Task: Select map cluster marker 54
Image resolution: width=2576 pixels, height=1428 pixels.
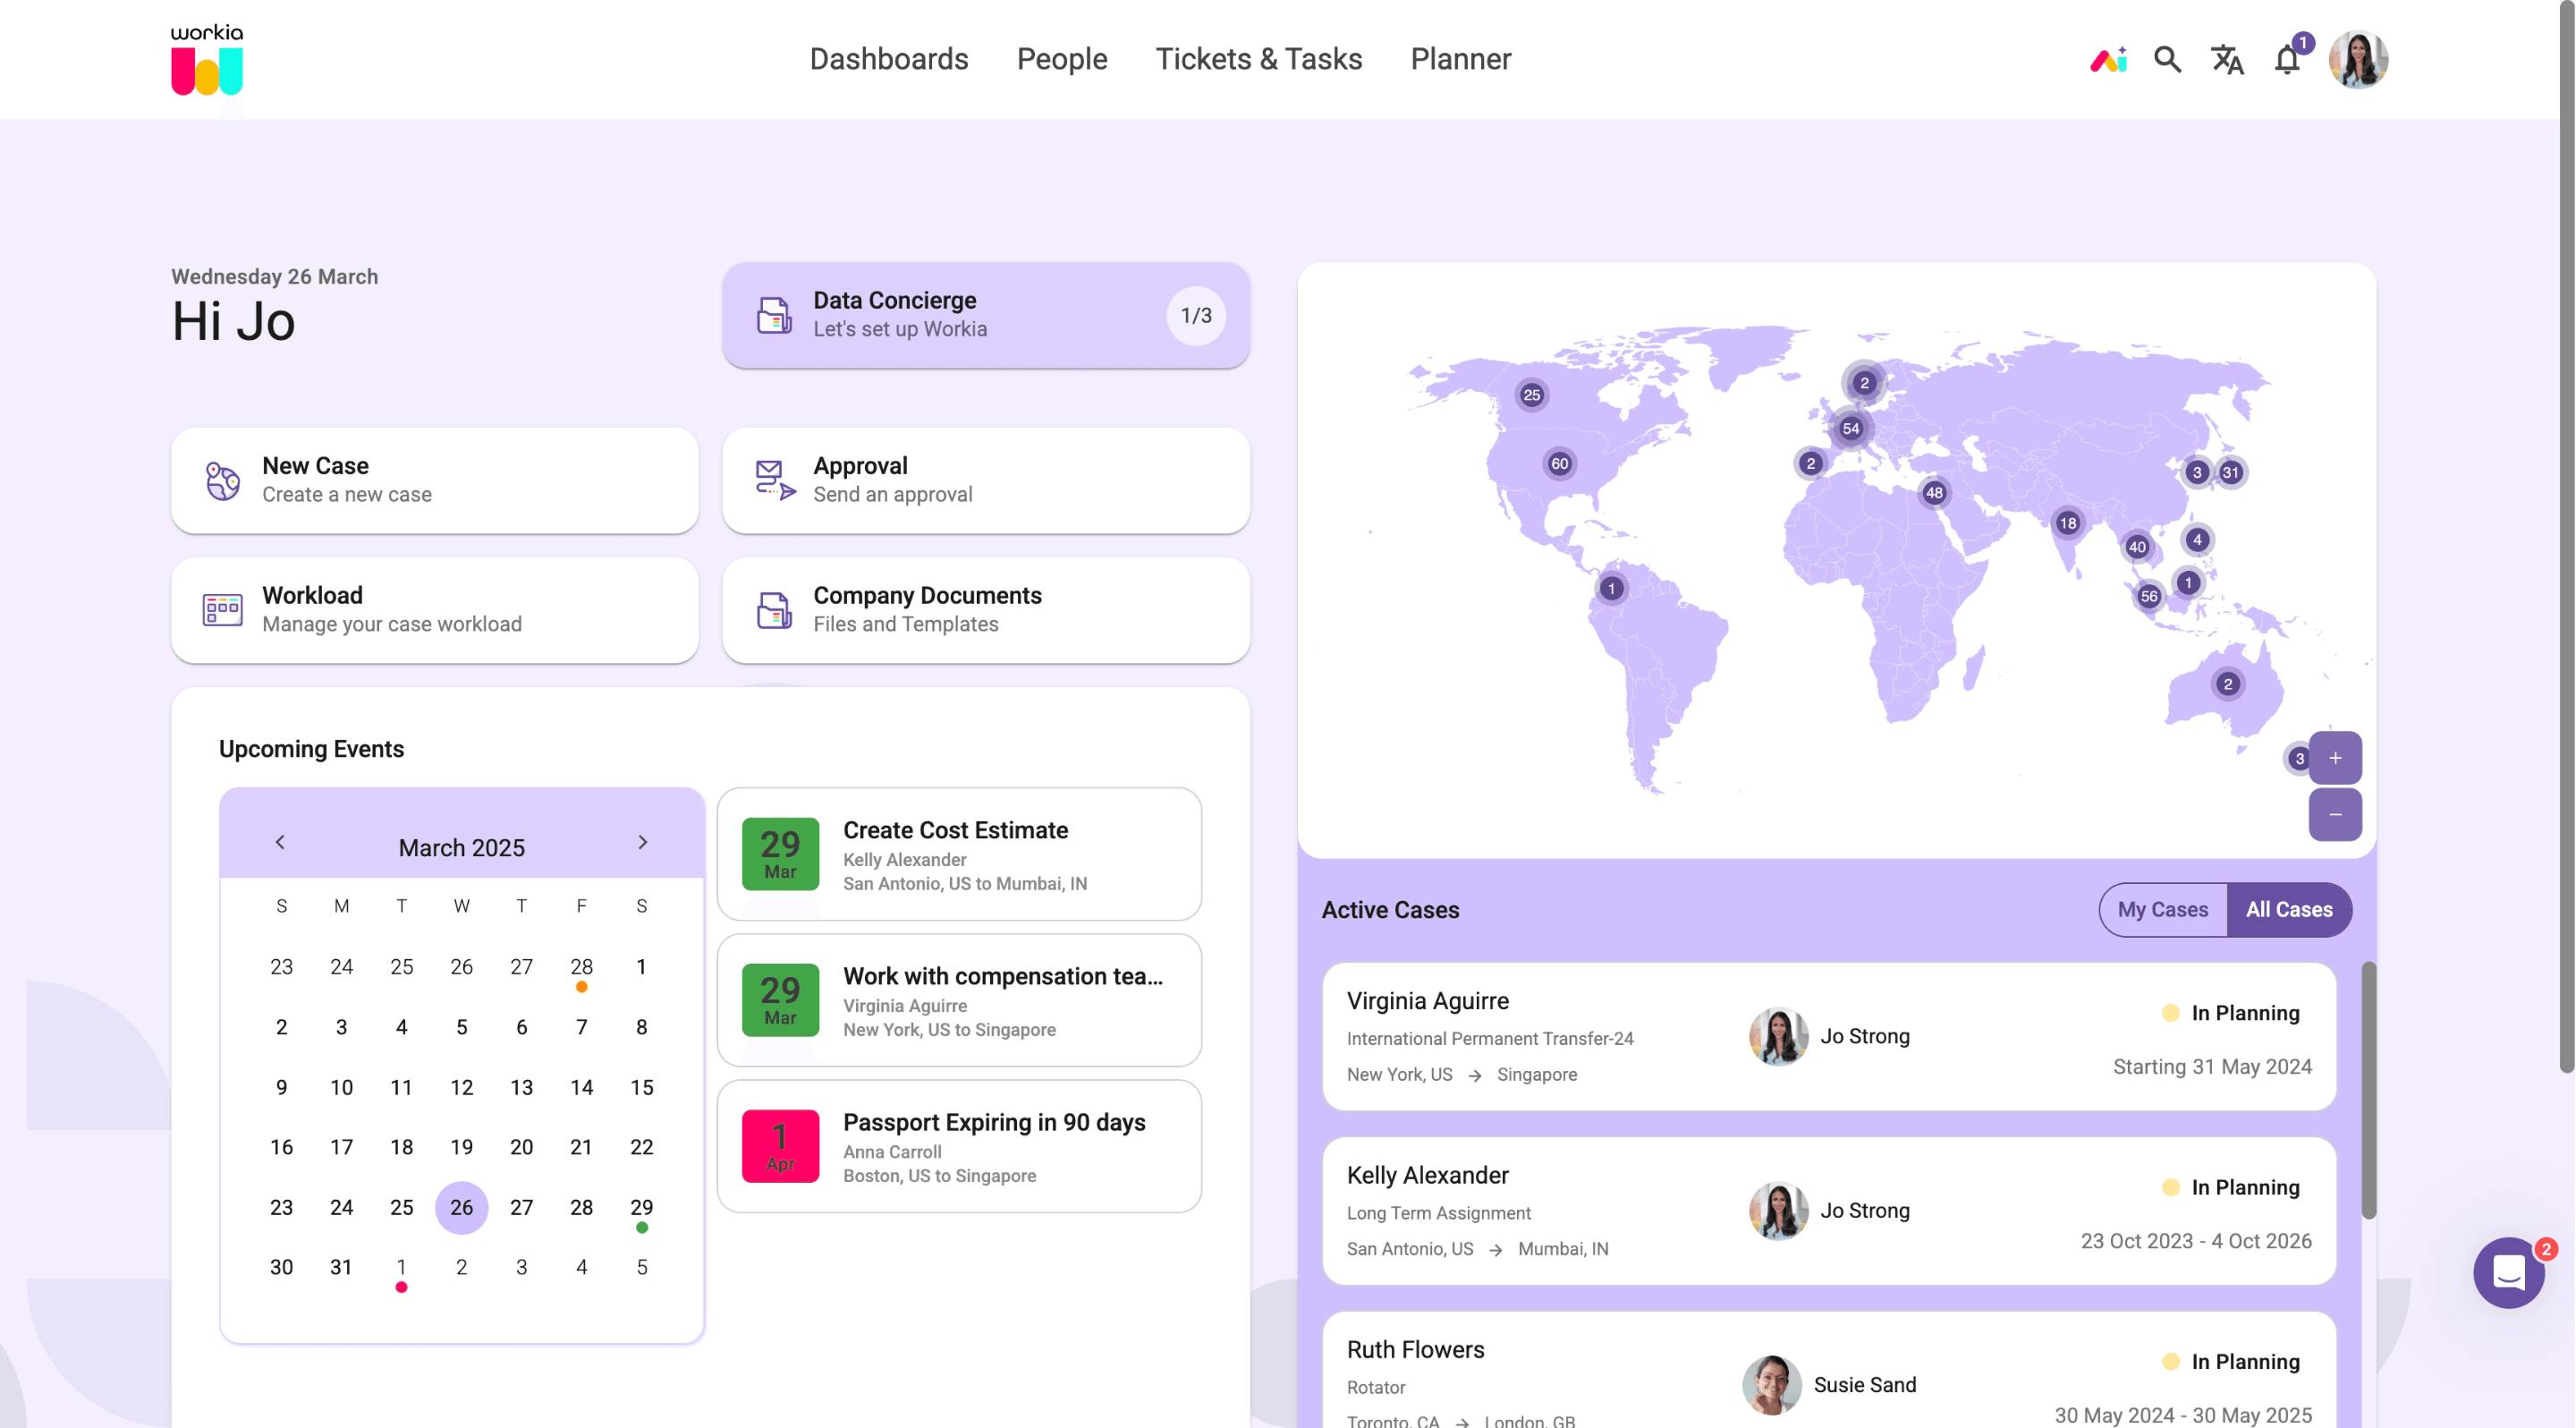Action: 1851,428
